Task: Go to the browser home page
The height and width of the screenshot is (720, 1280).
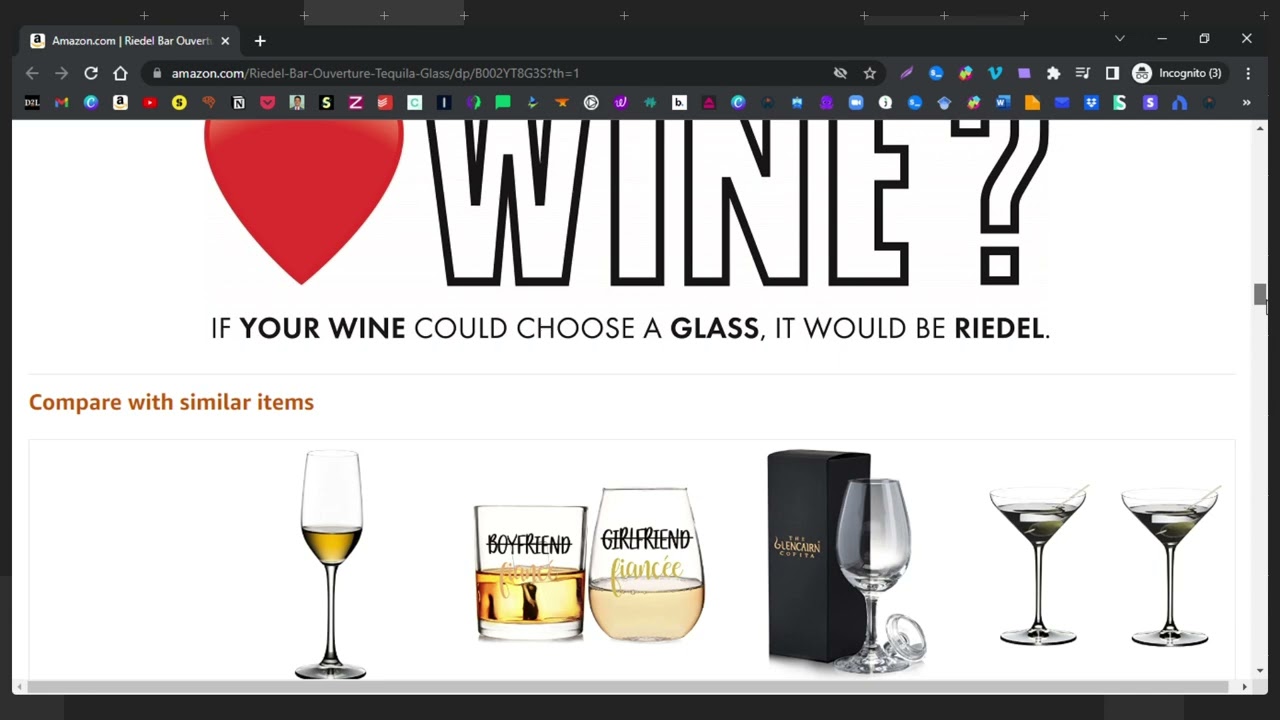Action: [x=120, y=73]
